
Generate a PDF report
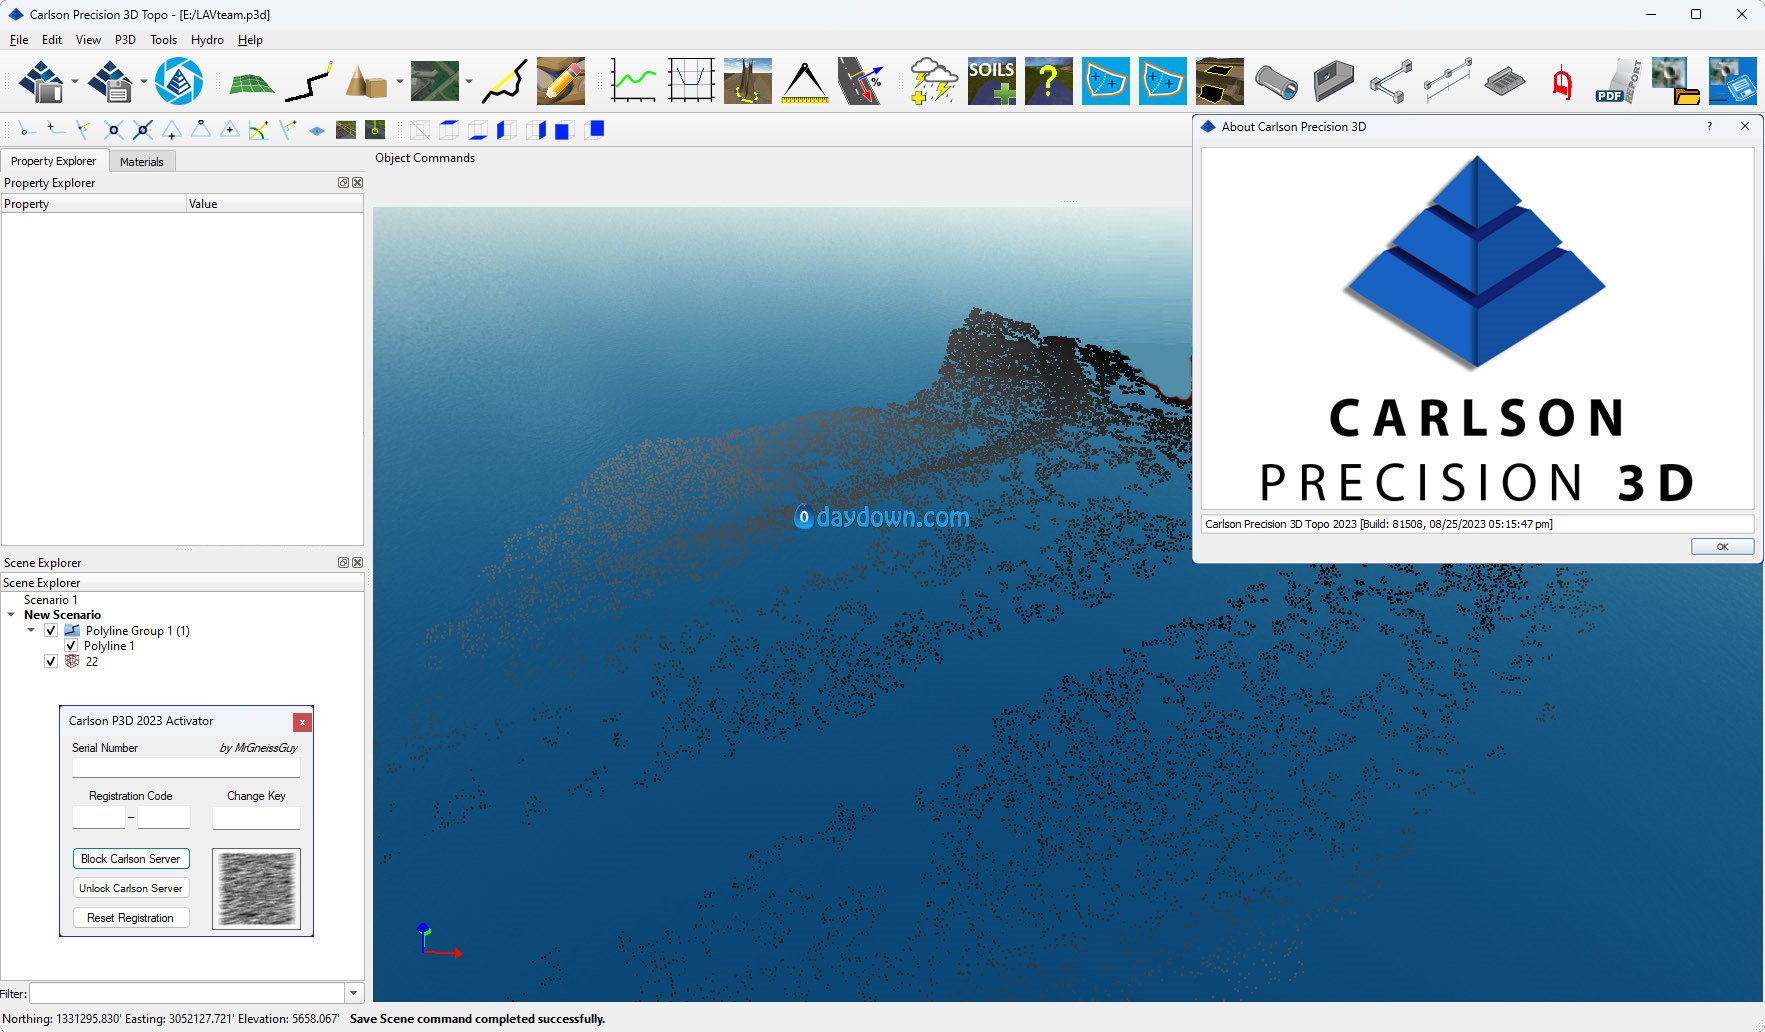click(x=1618, y=81)
